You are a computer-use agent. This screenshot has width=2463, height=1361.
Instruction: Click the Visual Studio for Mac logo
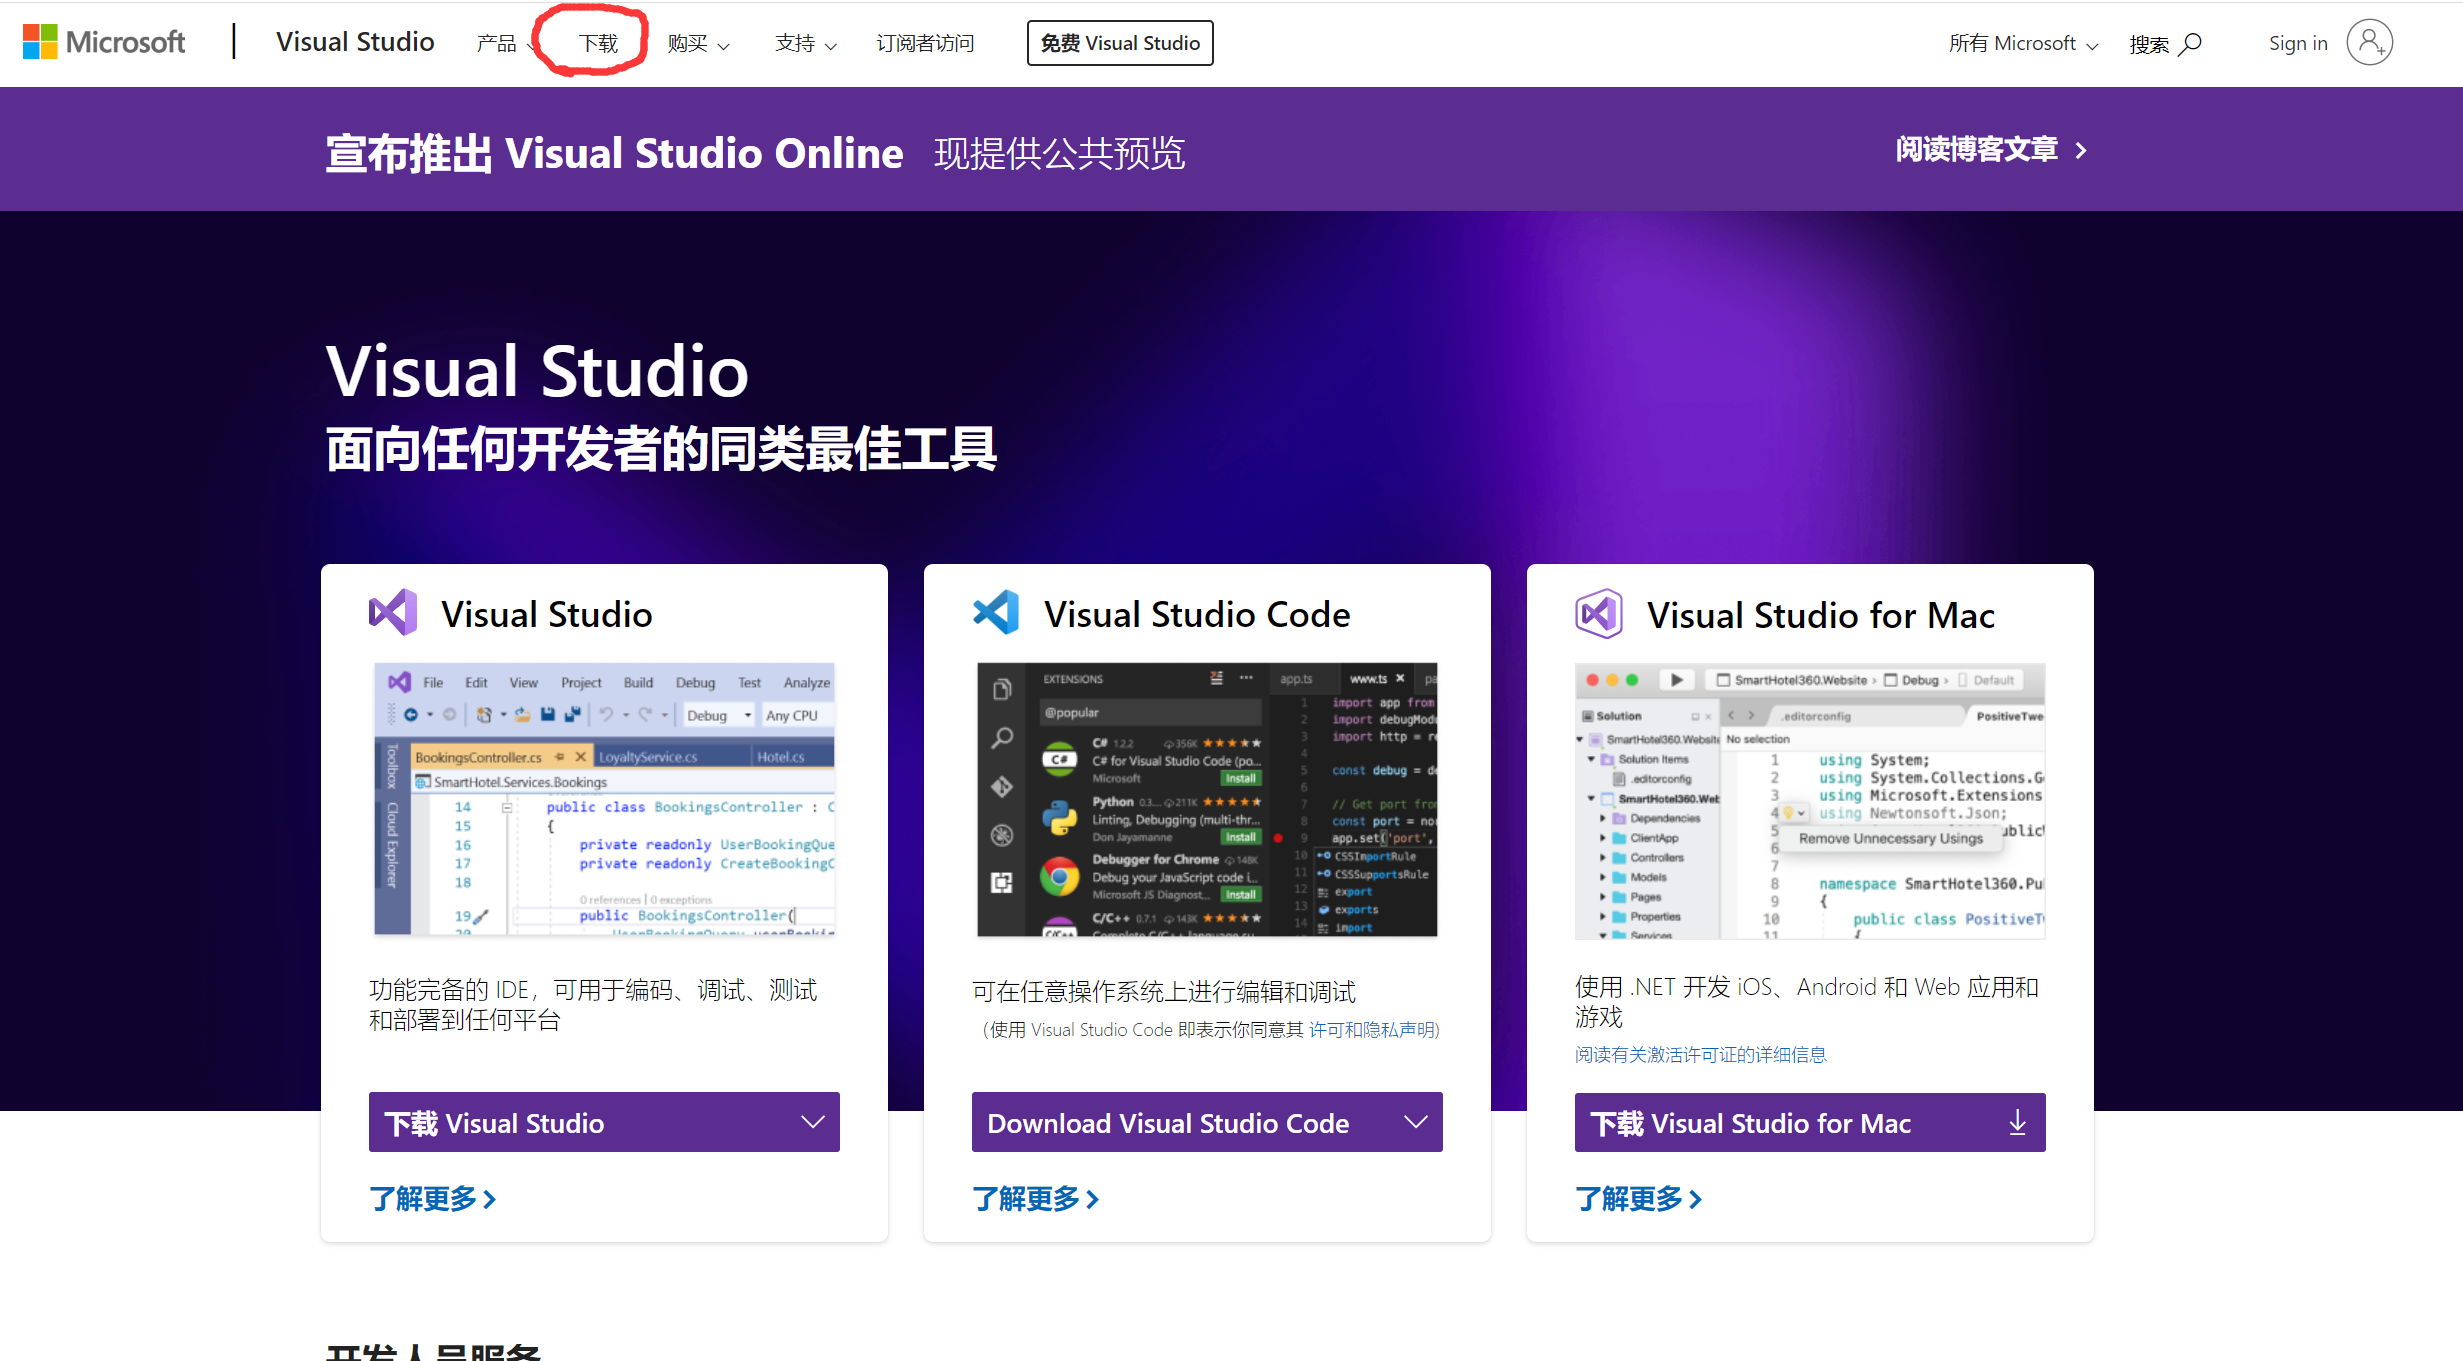[x=1599, y=613]
